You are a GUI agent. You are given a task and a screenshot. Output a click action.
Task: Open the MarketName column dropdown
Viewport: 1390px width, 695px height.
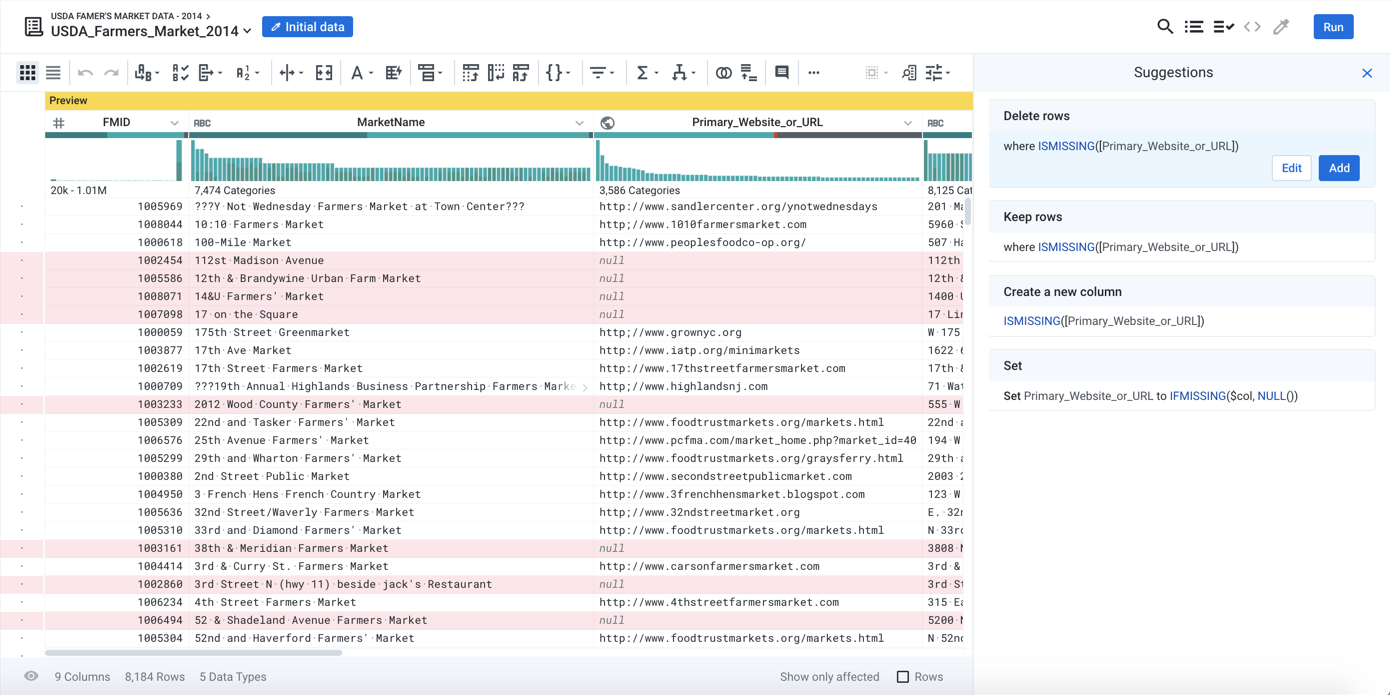tap(578, 122)
